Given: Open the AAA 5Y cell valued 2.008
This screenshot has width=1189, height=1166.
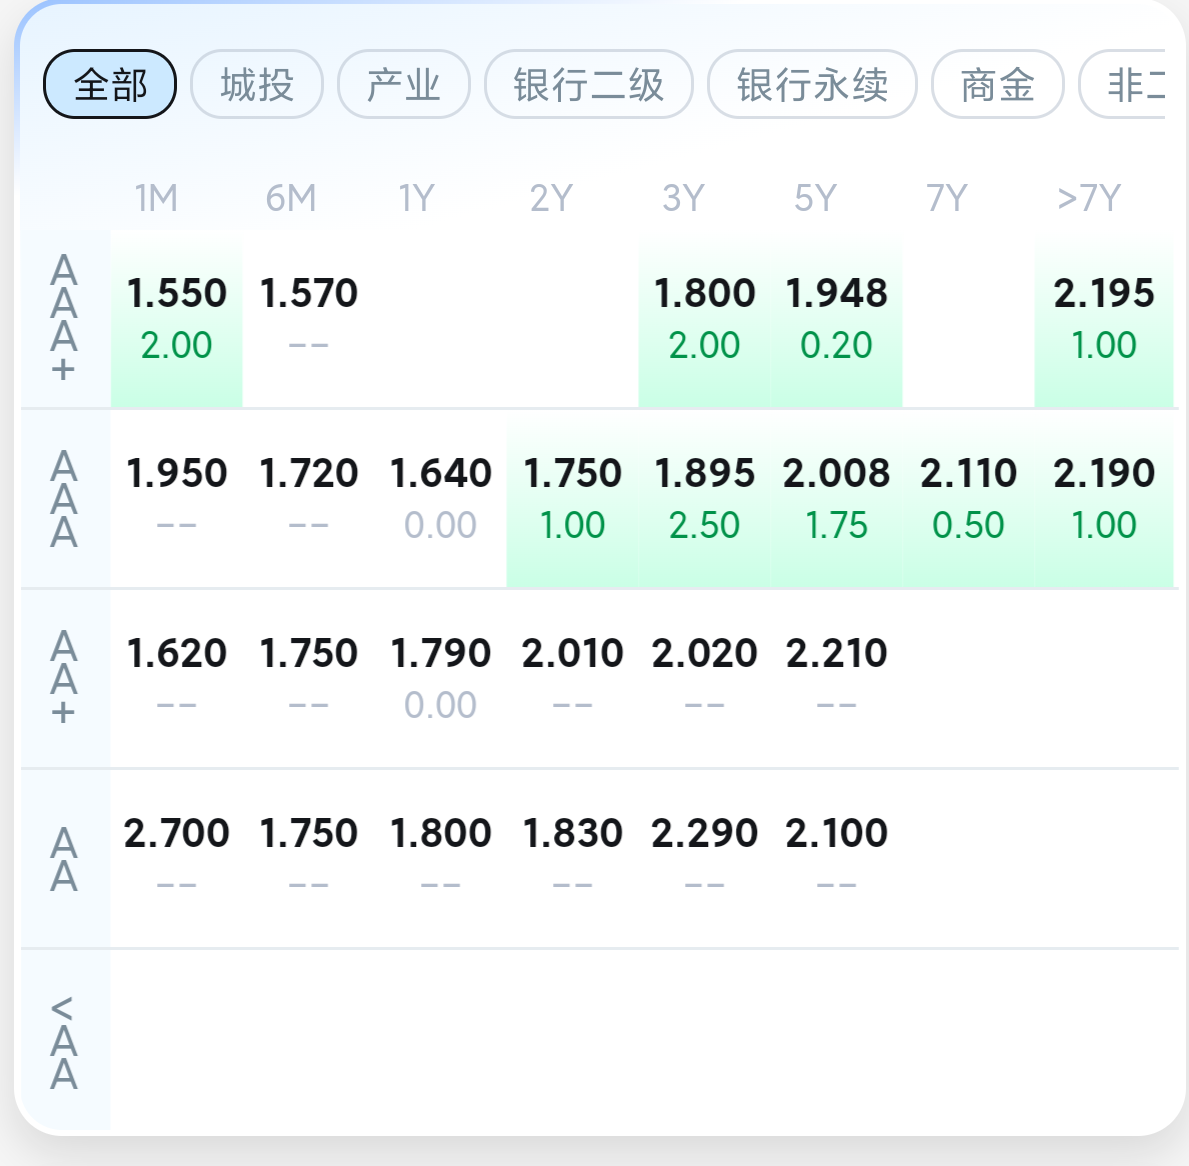Looking at the screenshot, I should click(x=836, y=499).
